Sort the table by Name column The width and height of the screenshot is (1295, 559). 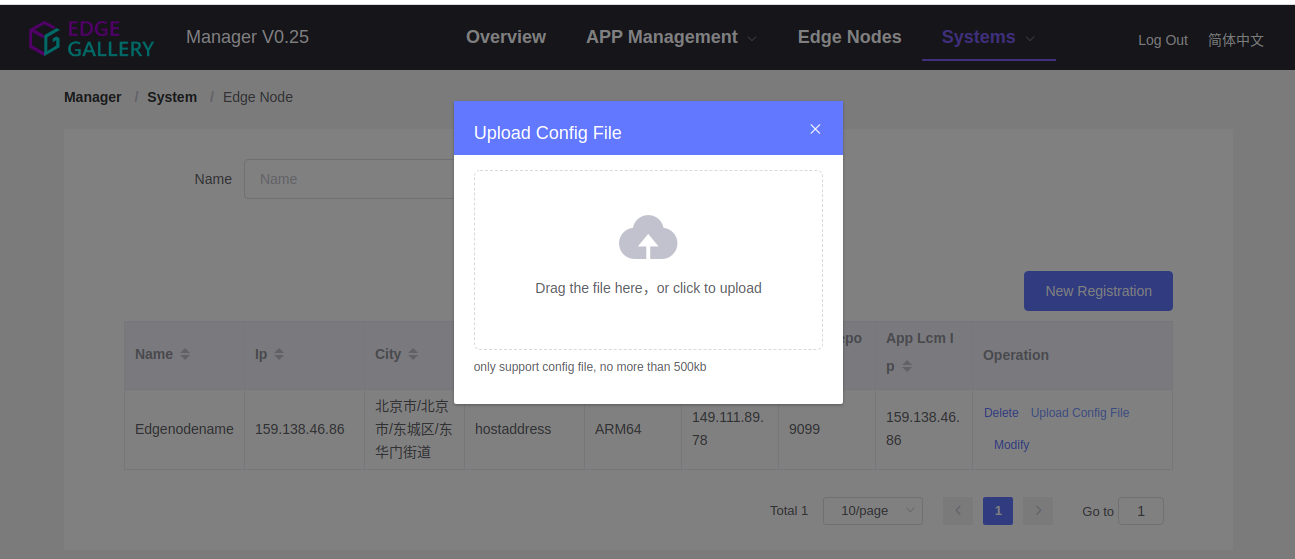[x=185, y=354]
